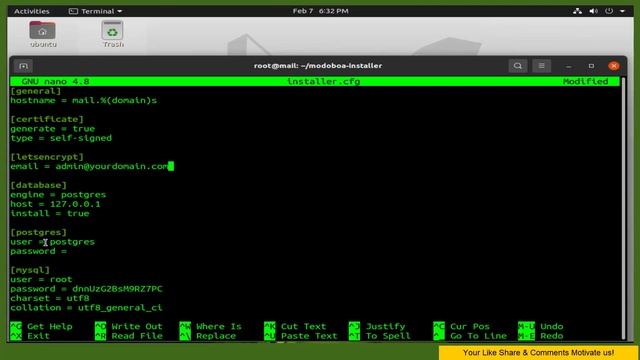Click the charset = utf8 line
The width and height of the screenshot is (640, 360).
50,298
